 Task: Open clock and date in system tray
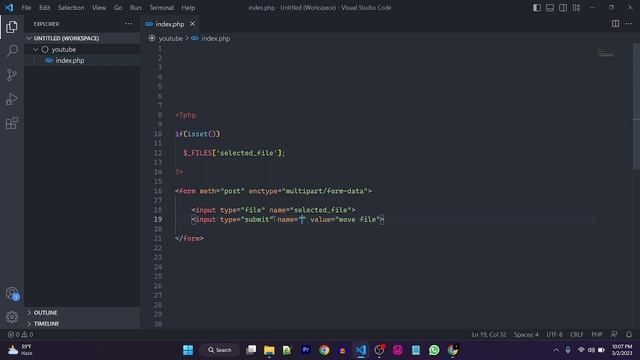622,350
